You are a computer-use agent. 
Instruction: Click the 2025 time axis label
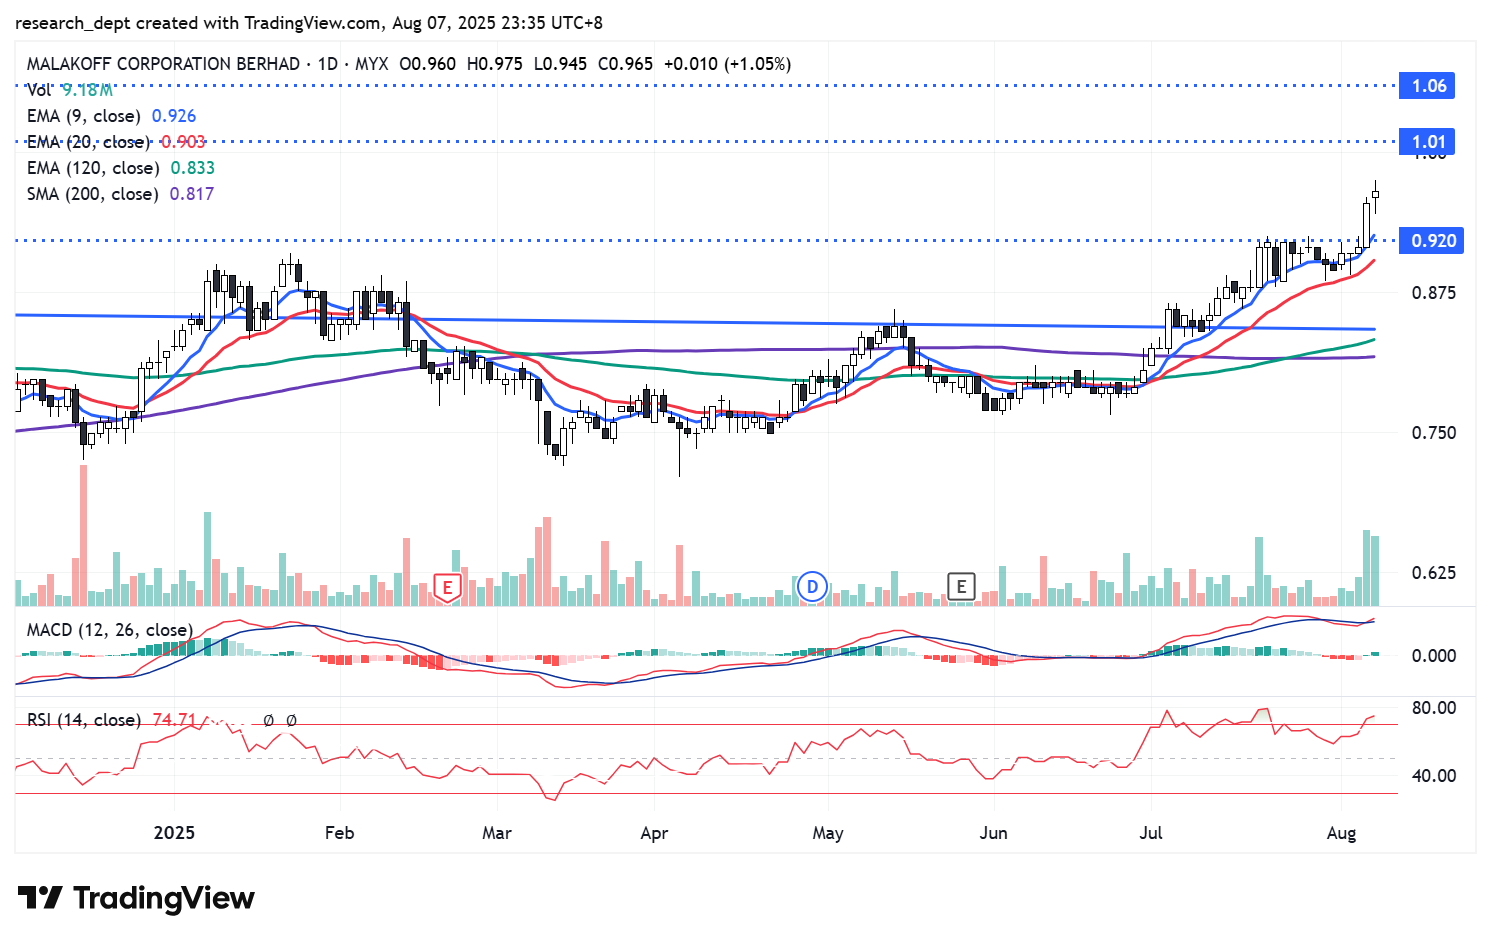point(174,833)
